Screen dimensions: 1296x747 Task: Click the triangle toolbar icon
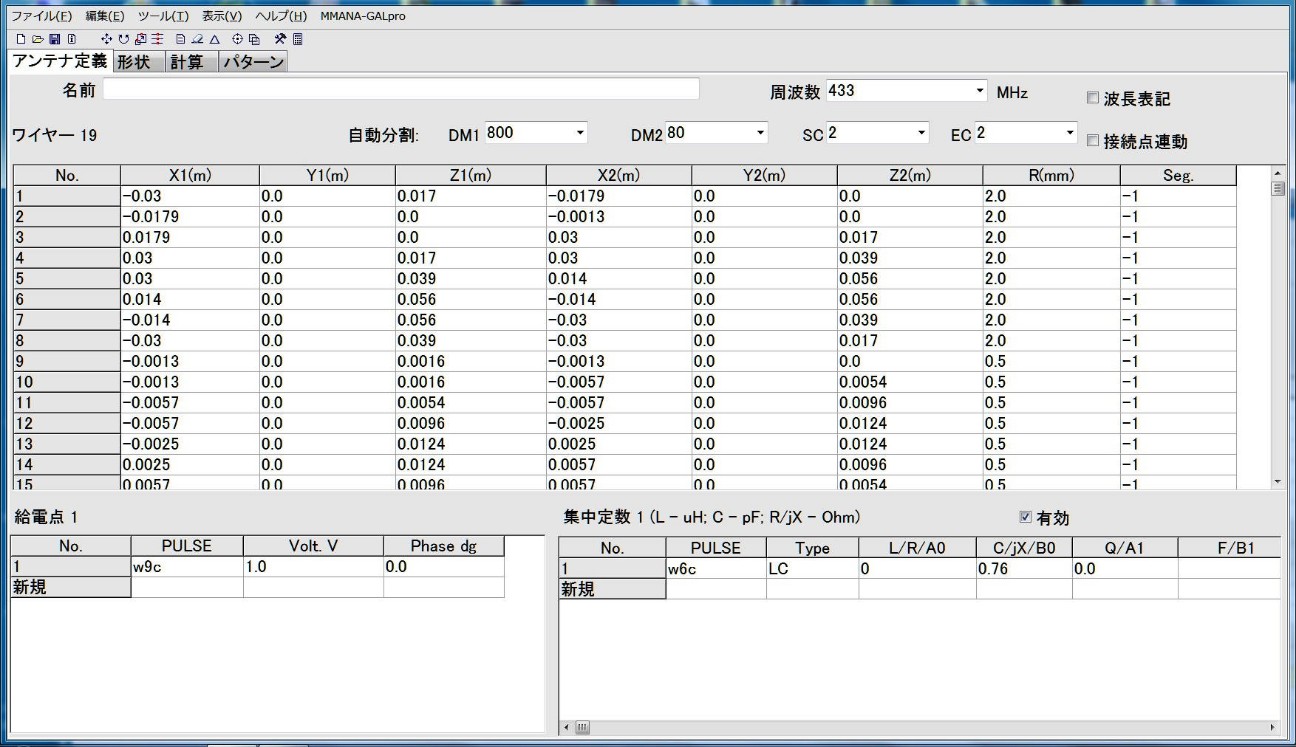pyautogui.click(x=214, y=39)
